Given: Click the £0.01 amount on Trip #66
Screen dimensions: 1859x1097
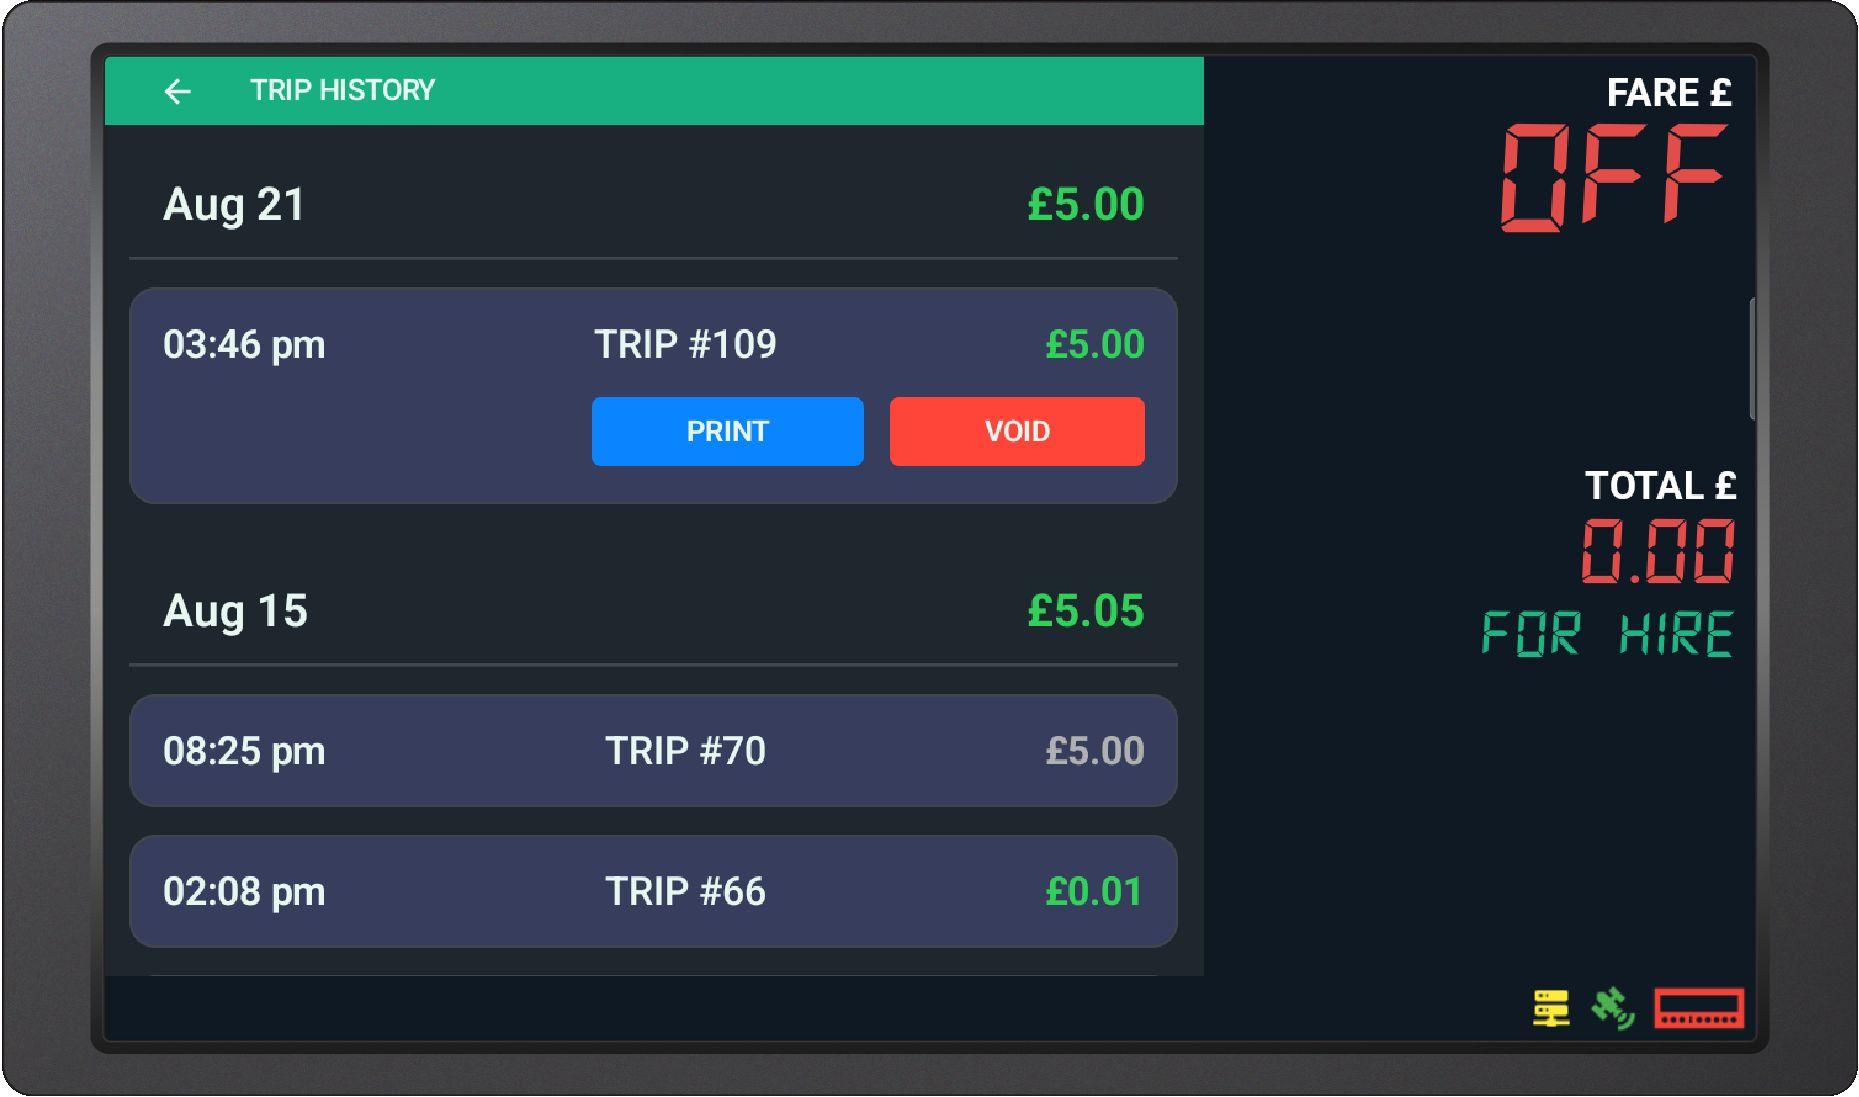Looking at the screenshot, I should tap(1093, 891).
